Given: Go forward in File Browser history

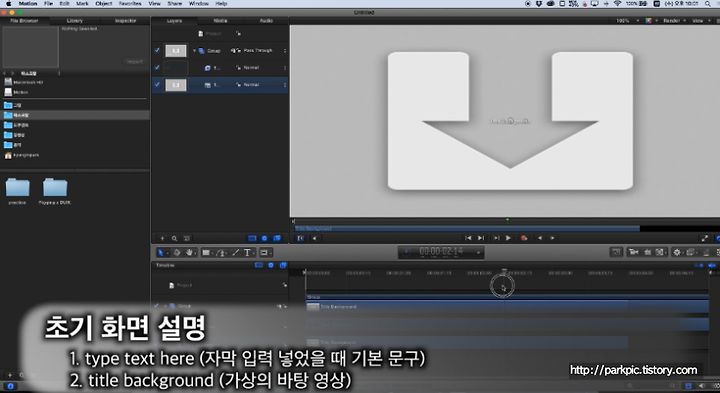Looking at the screenshot, I should tap(12, 73).
